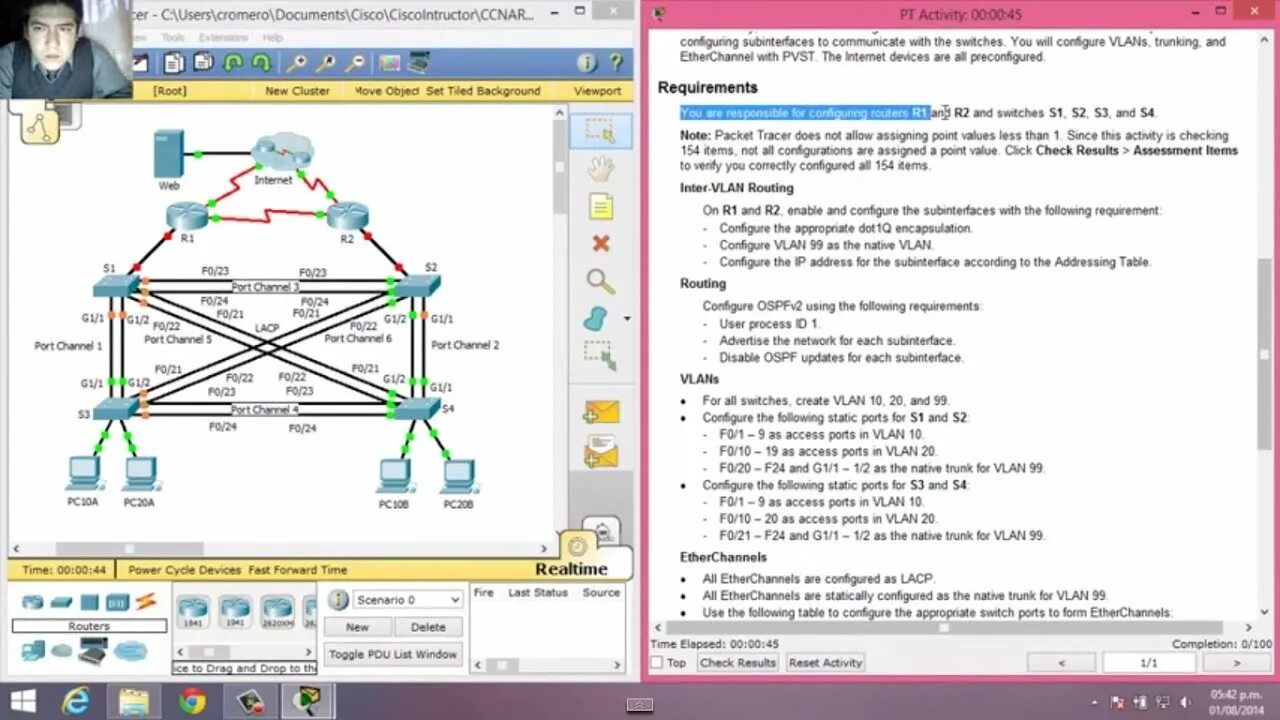Activate the Select arrow tool
The width and height of the screenshot is (1280, 720).
coord(600,130)
